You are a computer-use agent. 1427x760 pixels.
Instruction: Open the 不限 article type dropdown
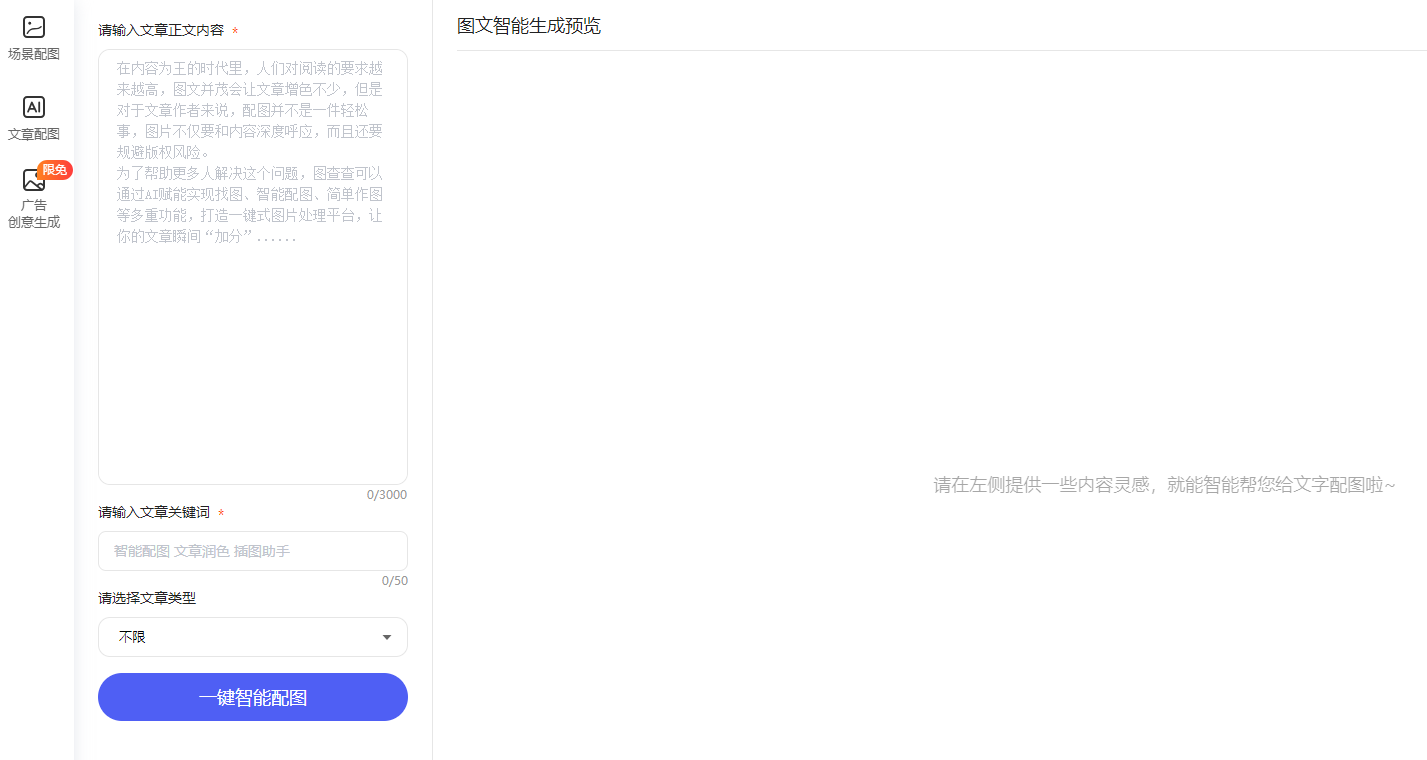coord(252,637)
